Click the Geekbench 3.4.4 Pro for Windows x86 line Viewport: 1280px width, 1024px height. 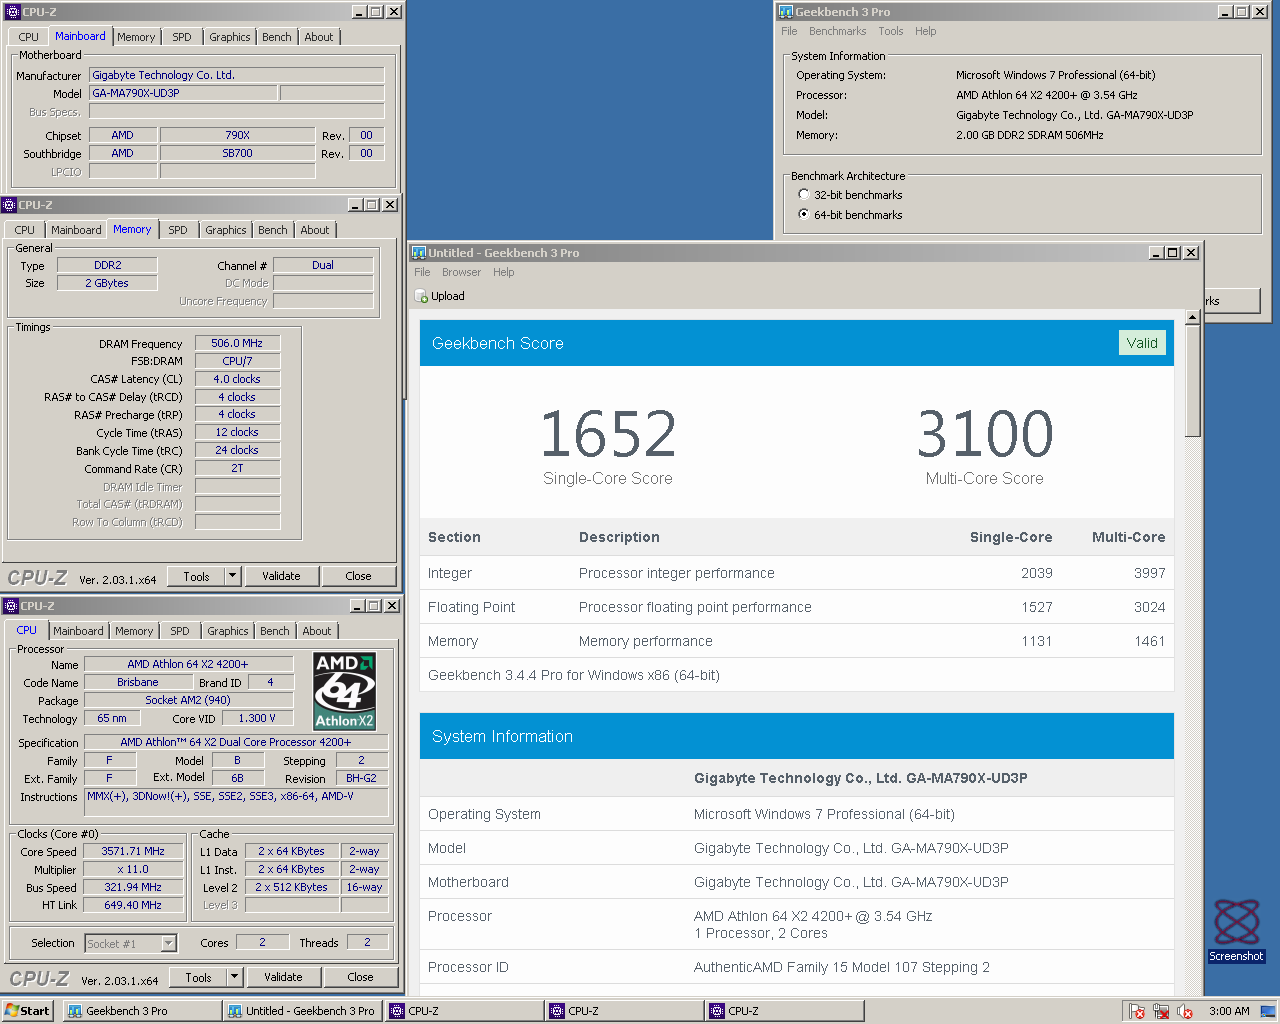[574, 675]
